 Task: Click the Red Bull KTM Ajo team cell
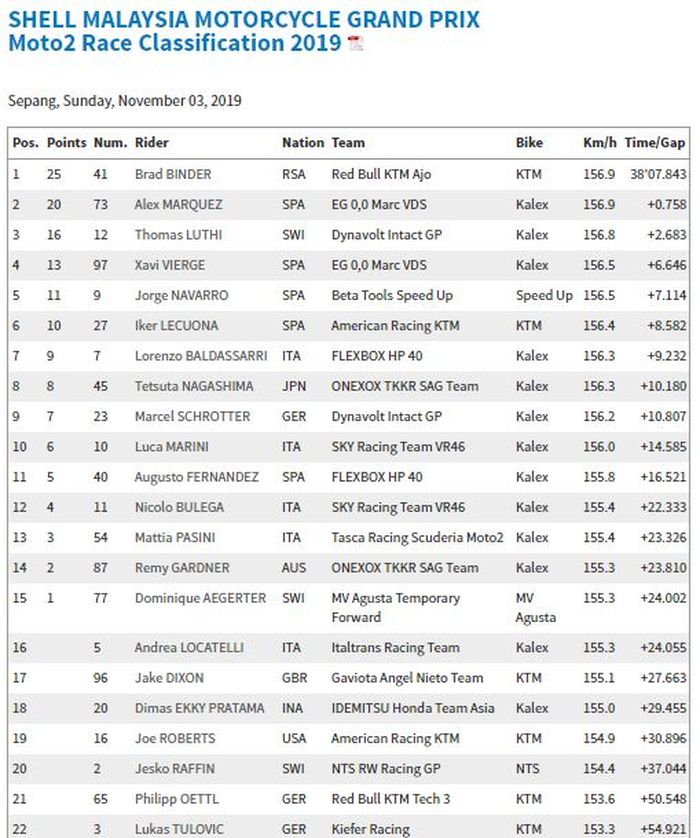(x=381, y=174)
